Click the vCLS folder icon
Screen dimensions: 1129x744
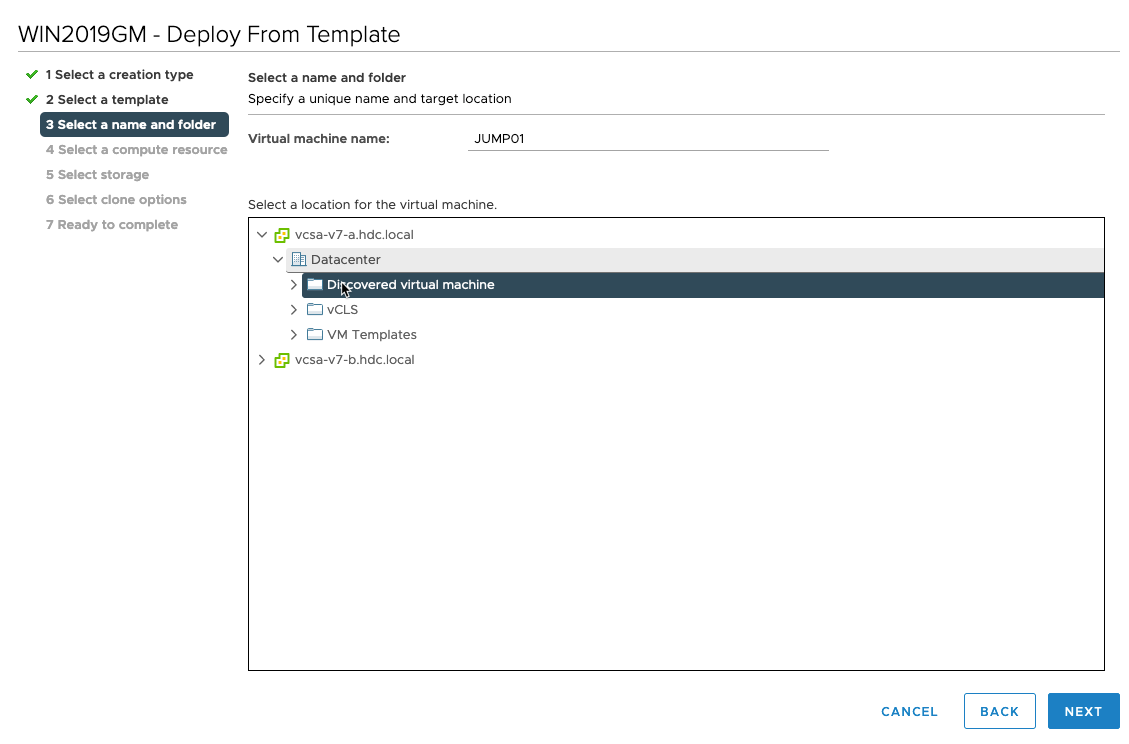tap(315, 309)
